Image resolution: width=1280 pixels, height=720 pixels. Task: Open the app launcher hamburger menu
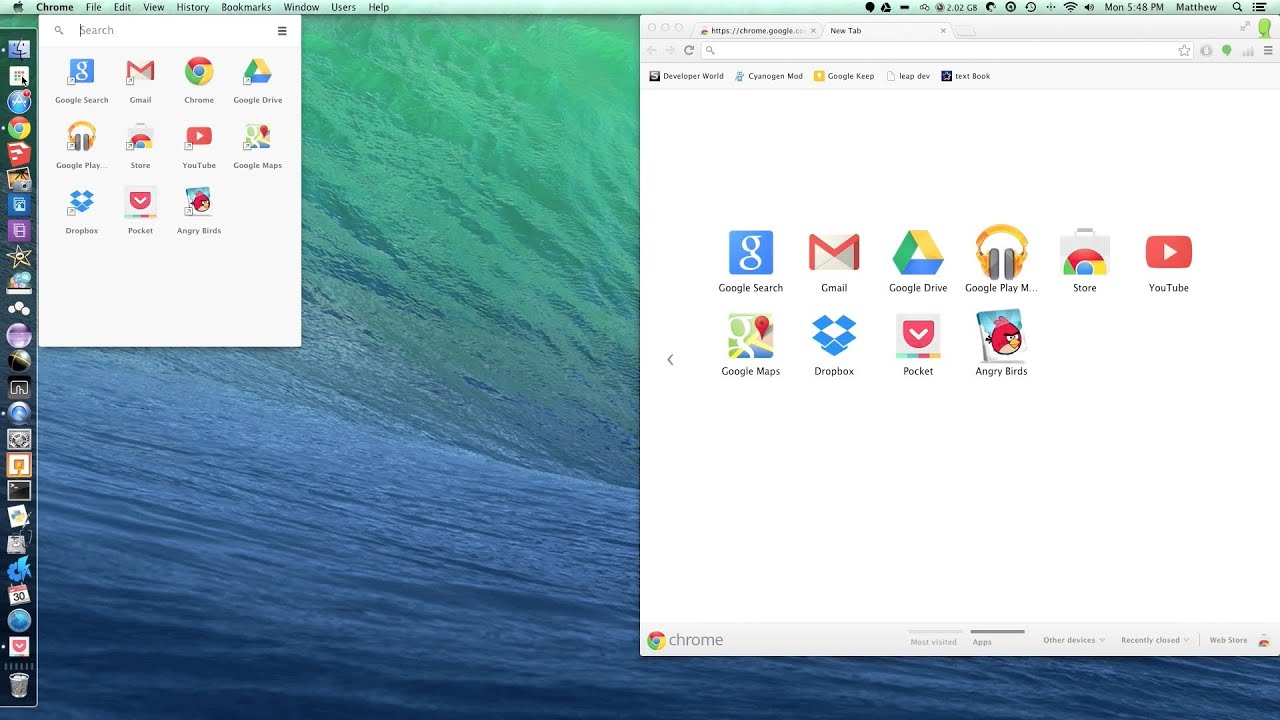pos(282,31)
